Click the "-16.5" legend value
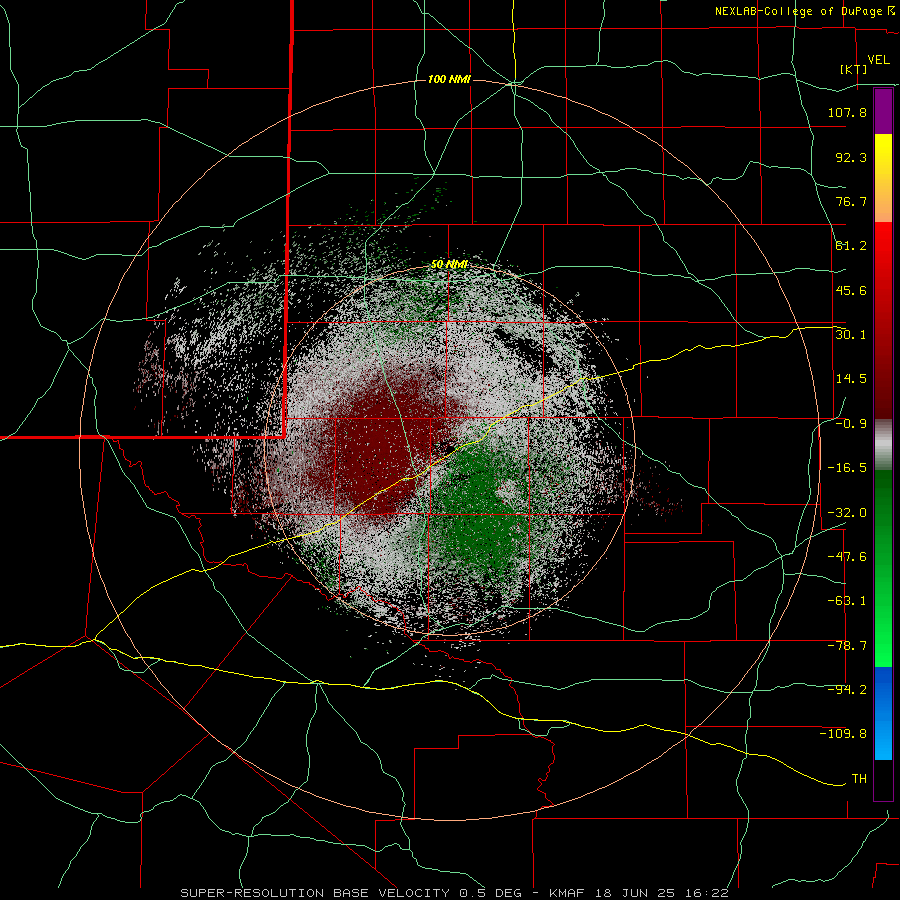 tap(847, 468)
